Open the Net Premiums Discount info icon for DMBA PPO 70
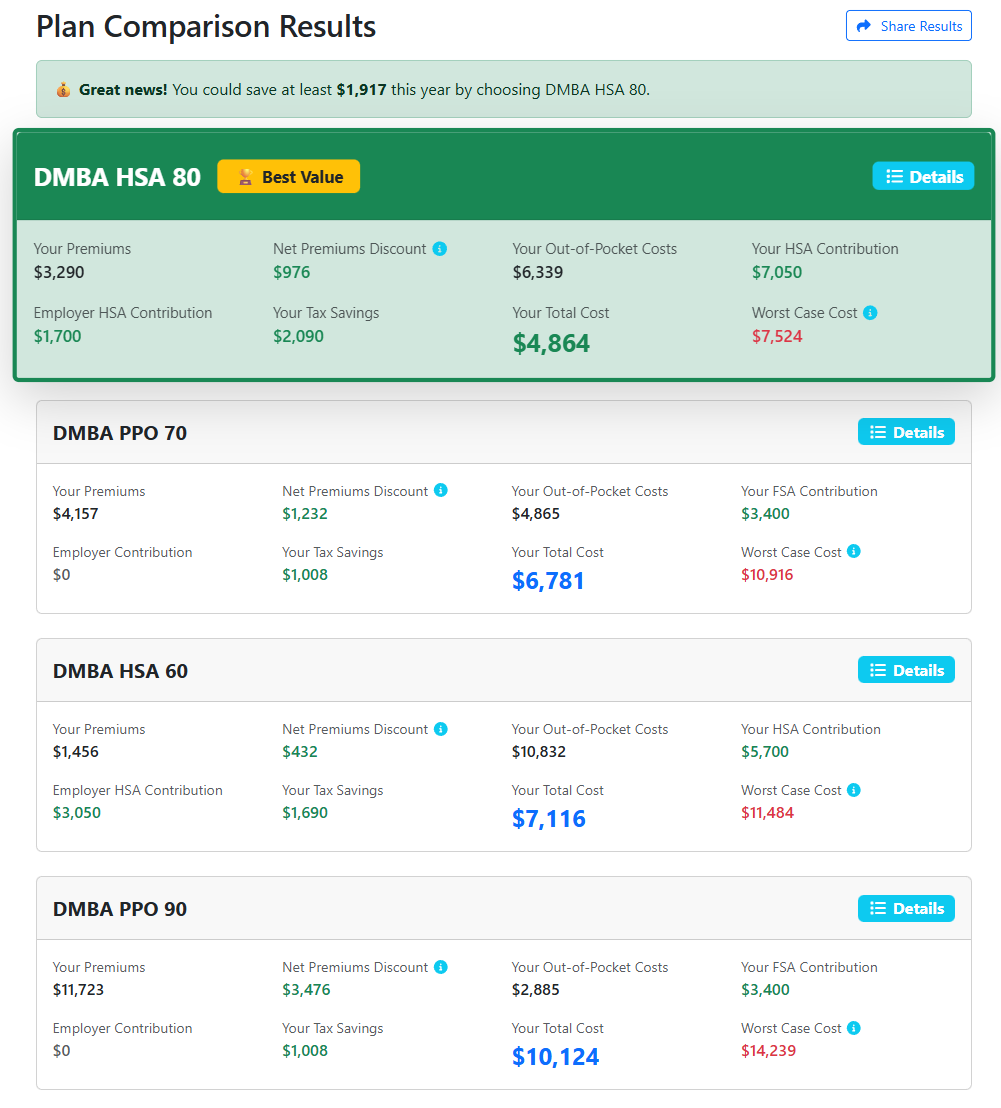1001x1108 pixels. (440, 491)
